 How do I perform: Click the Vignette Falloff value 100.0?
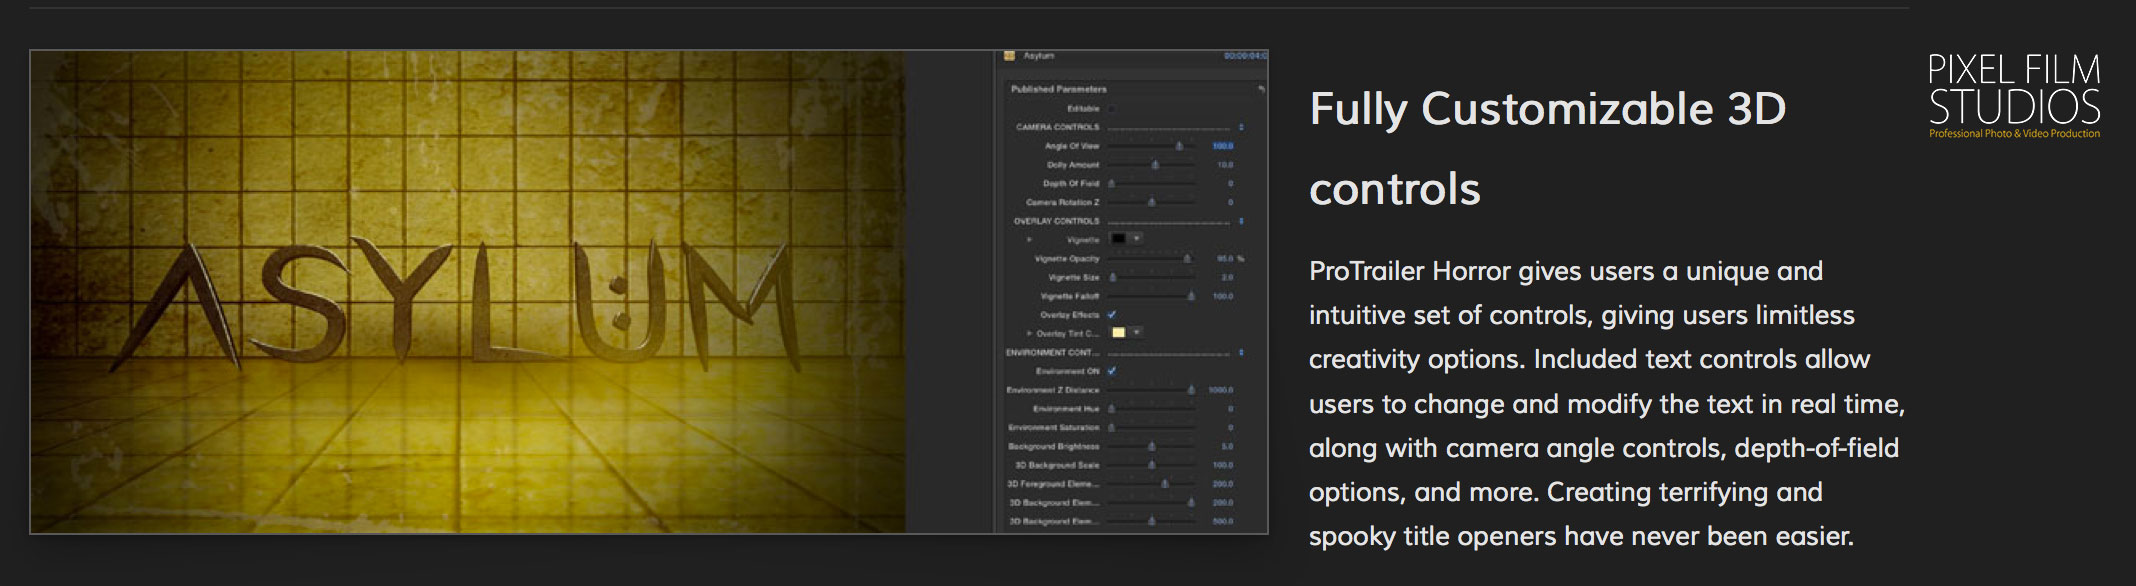[1223, 296]
